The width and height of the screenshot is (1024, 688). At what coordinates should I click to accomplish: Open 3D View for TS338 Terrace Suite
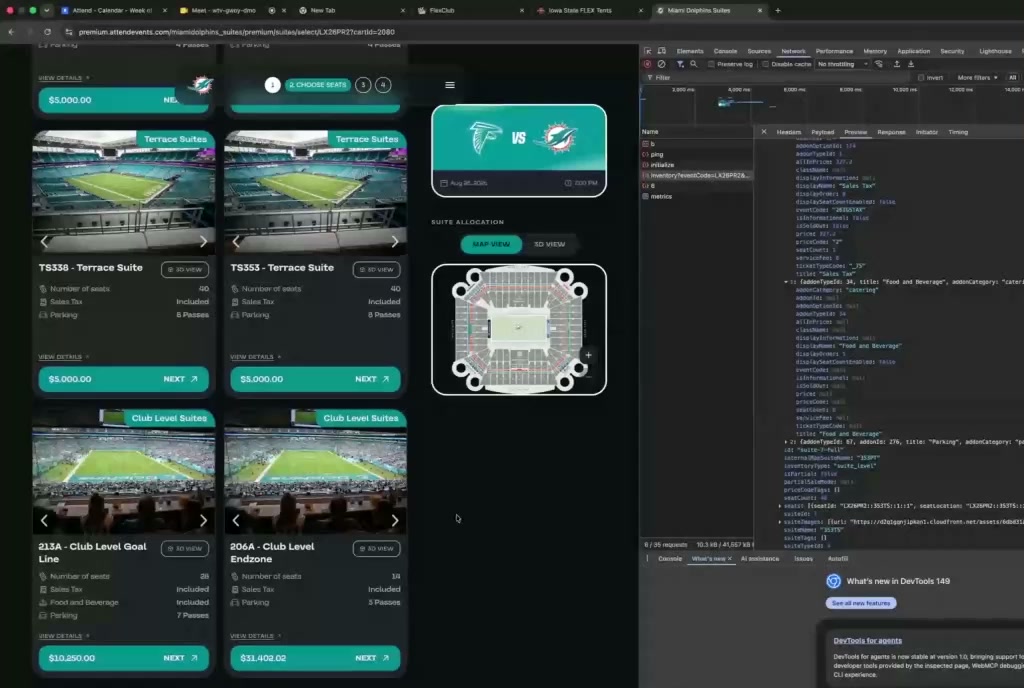click(185, 270)
